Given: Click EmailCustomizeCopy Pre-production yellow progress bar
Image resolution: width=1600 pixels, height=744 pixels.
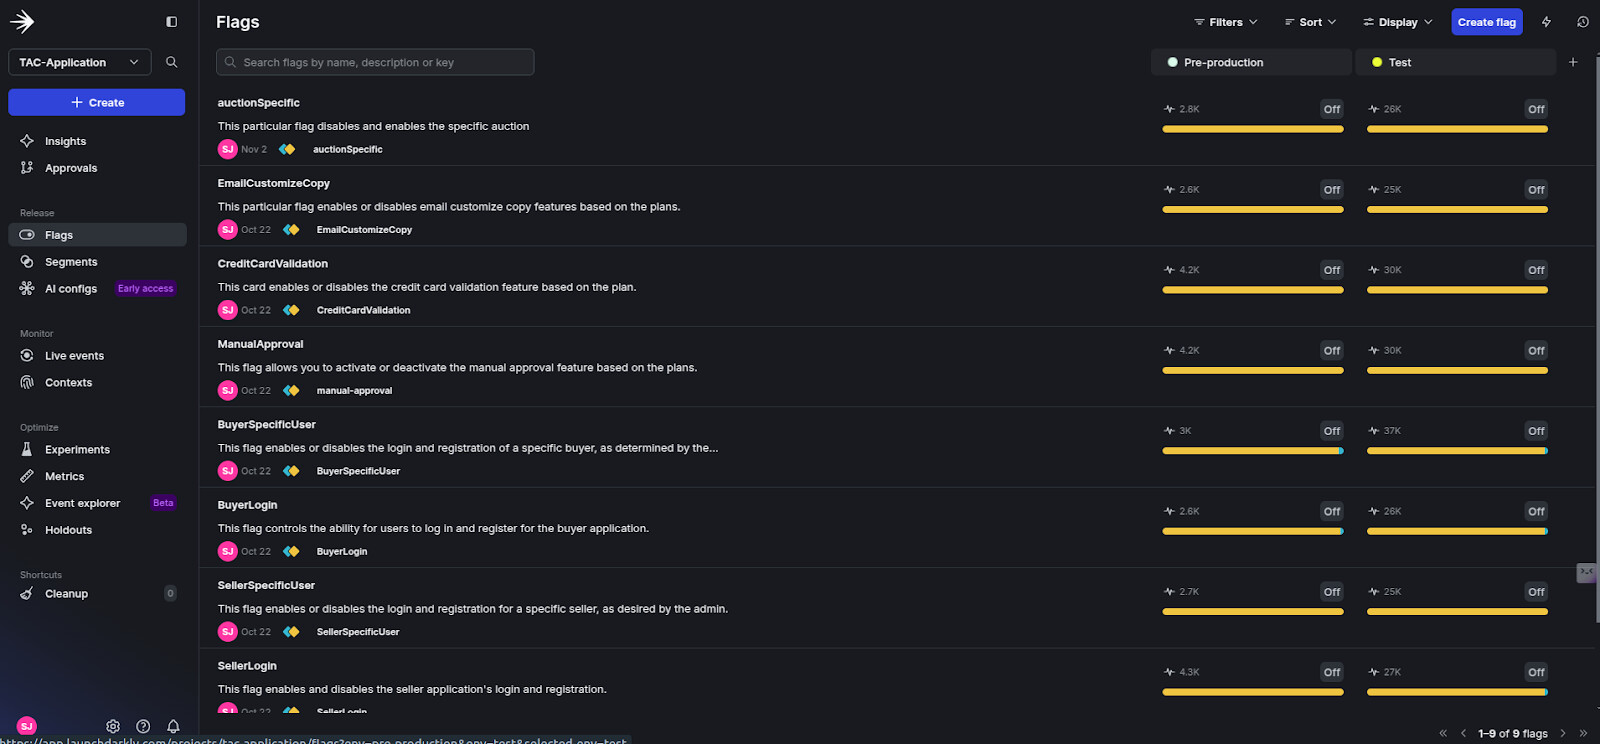Looking at the screenshot, I should (x=1252, y=210).
